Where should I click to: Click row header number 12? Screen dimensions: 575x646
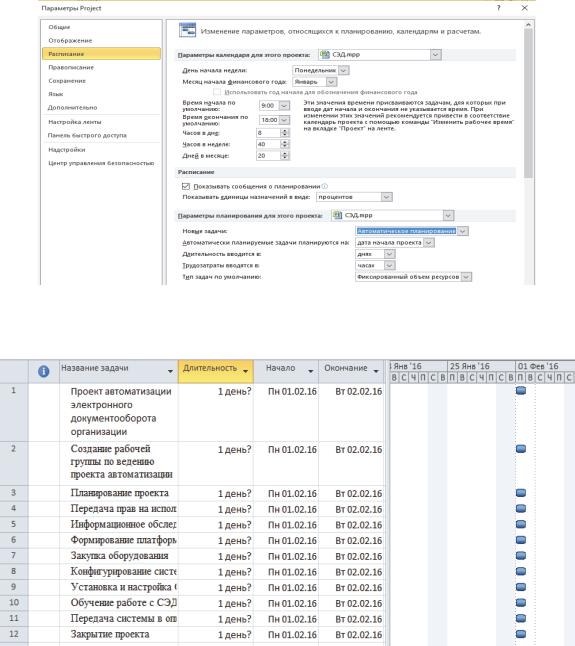point(14,634)
